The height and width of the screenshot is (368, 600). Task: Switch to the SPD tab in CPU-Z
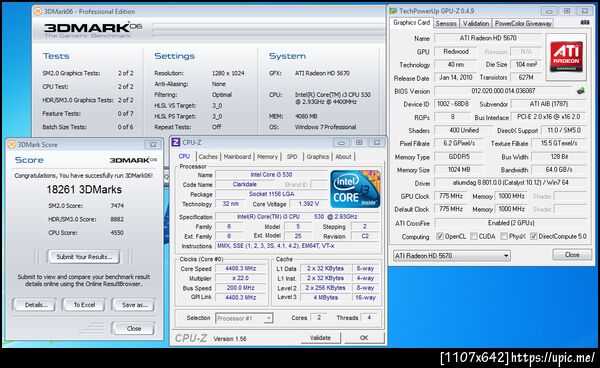(x=292, y=156)
